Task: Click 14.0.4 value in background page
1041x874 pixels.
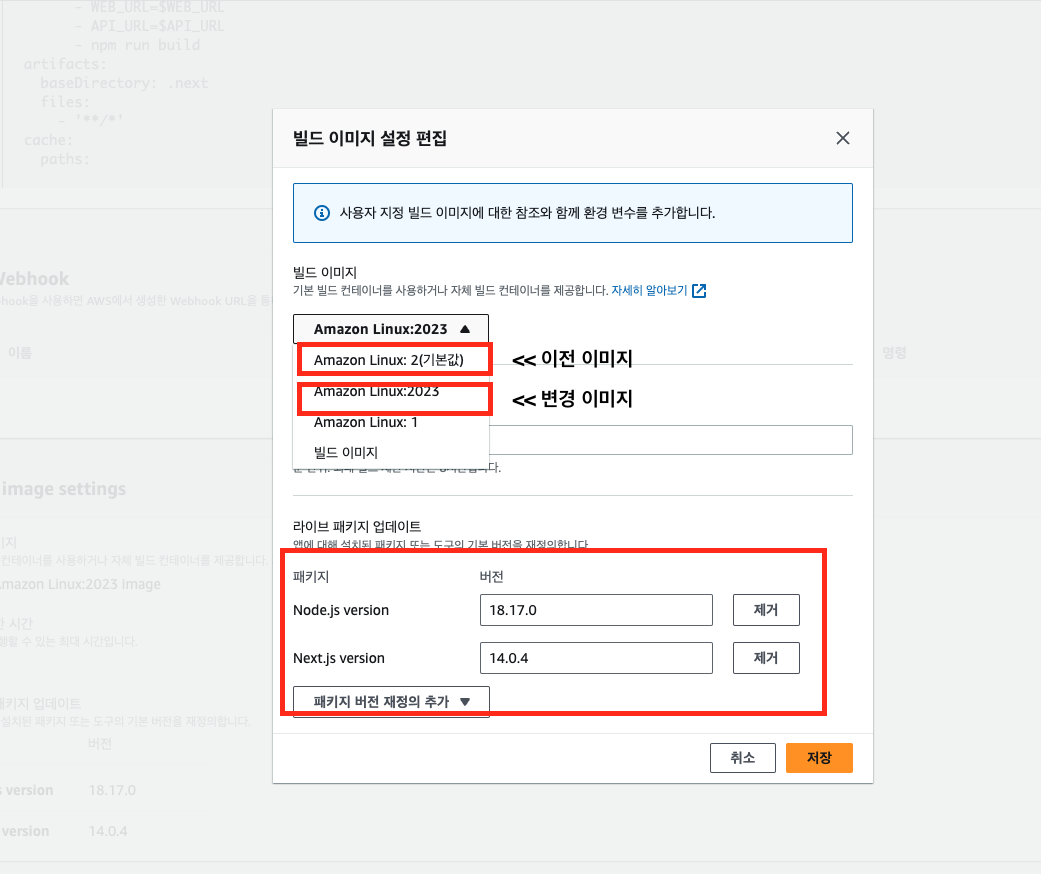Action: (108, 831)
